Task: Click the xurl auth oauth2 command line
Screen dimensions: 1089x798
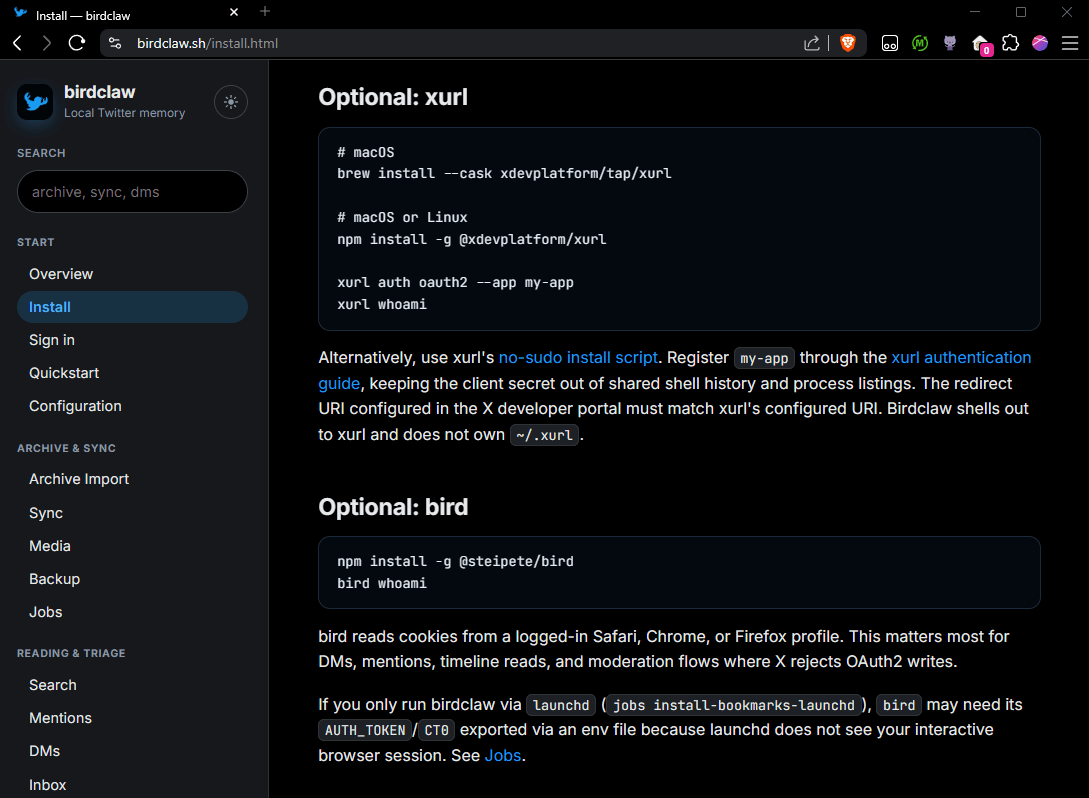Action: 456,283
